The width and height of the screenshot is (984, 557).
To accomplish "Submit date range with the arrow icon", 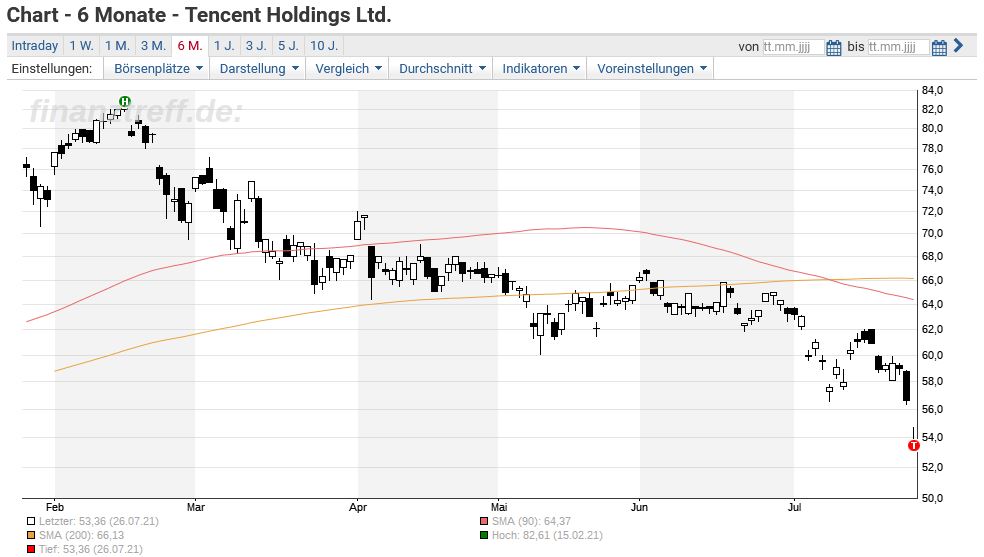I will click(958, 45).
